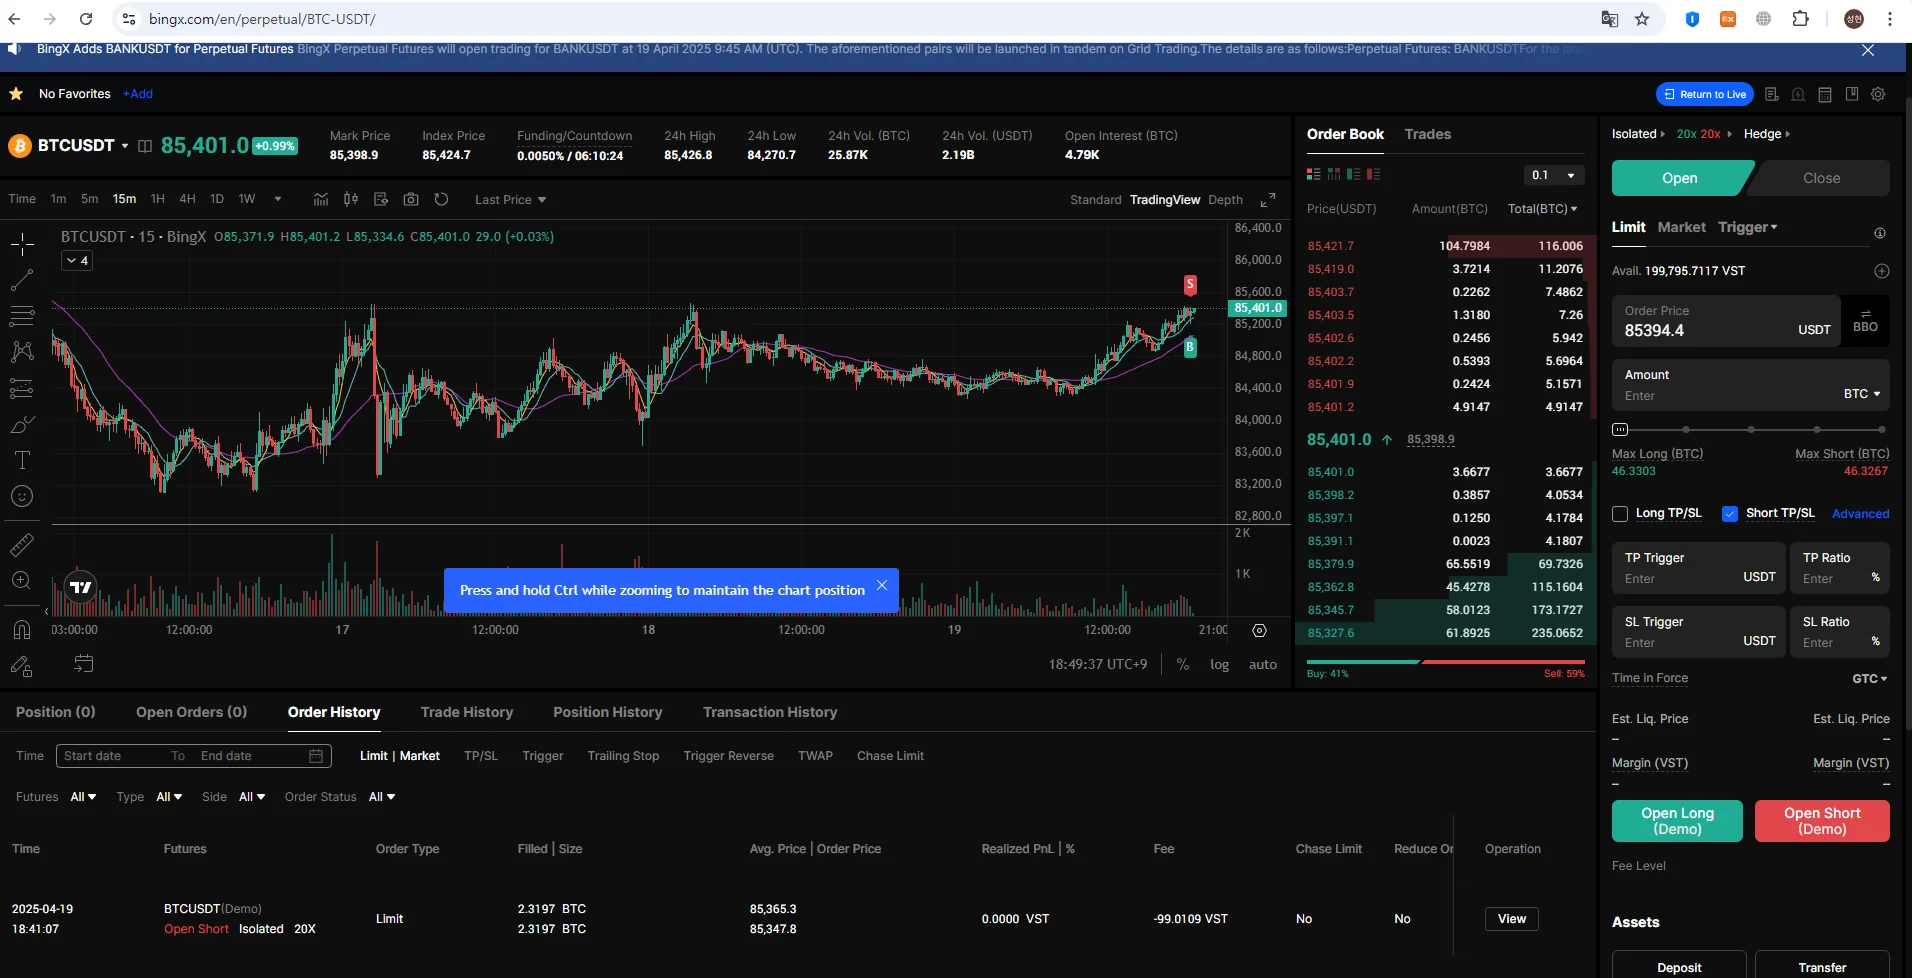Select the trend line drawing tool

pos(22,280)
